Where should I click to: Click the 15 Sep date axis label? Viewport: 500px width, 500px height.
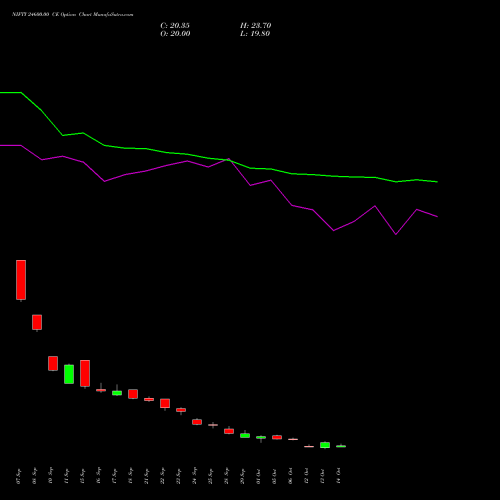tap(83, 476)
